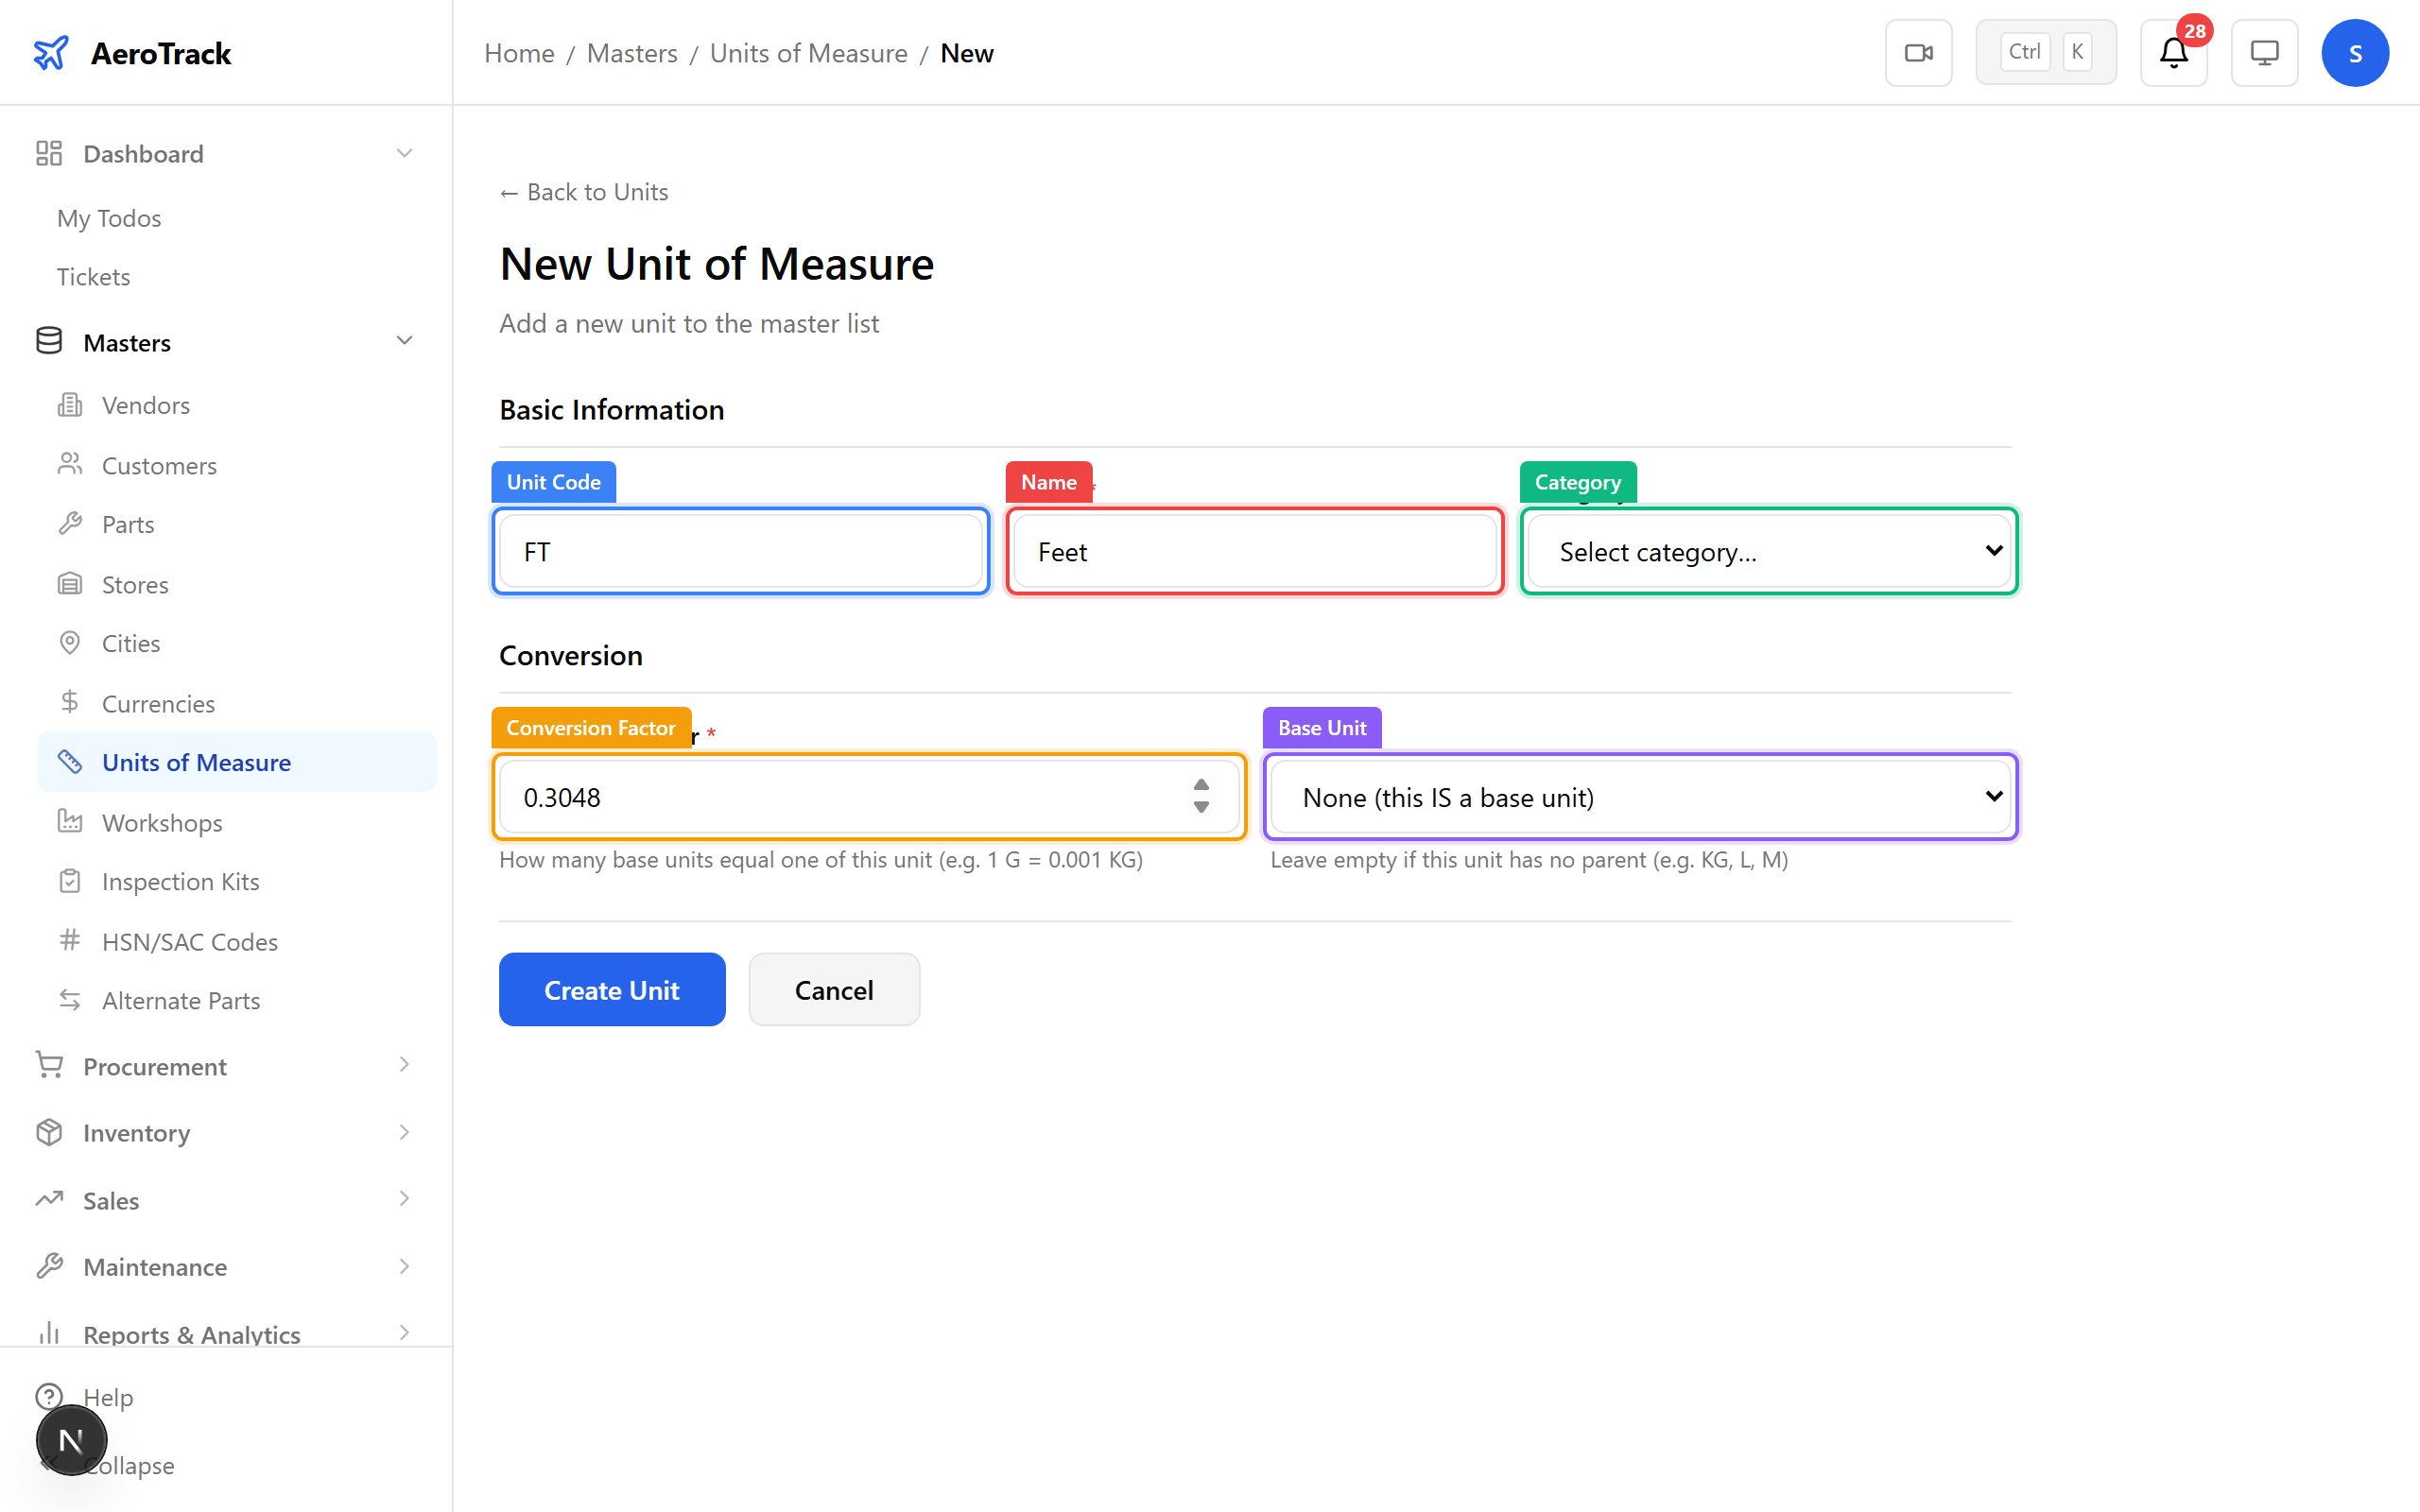Screen dimensions: 2420x1512
Task: Open Ctrl K command palette
Action: click(x=2045, y=53)
